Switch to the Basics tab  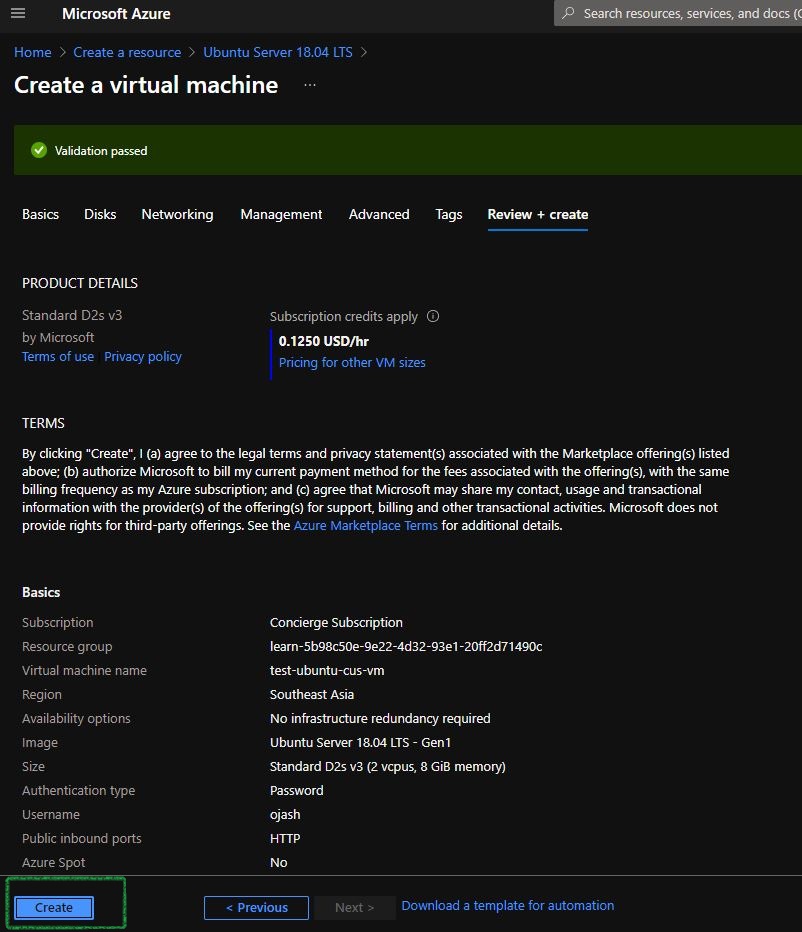pos(40,215)
